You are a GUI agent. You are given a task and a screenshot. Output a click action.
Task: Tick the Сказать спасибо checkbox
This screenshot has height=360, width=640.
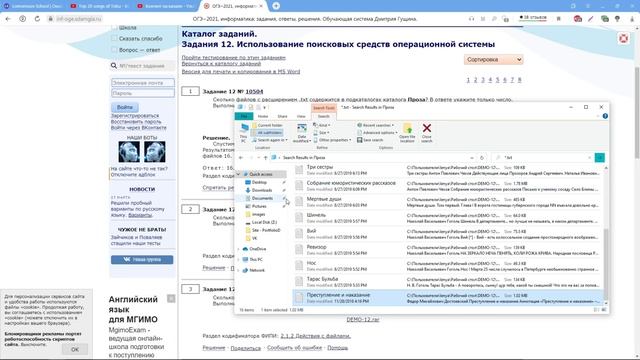[x=114, y=38]
